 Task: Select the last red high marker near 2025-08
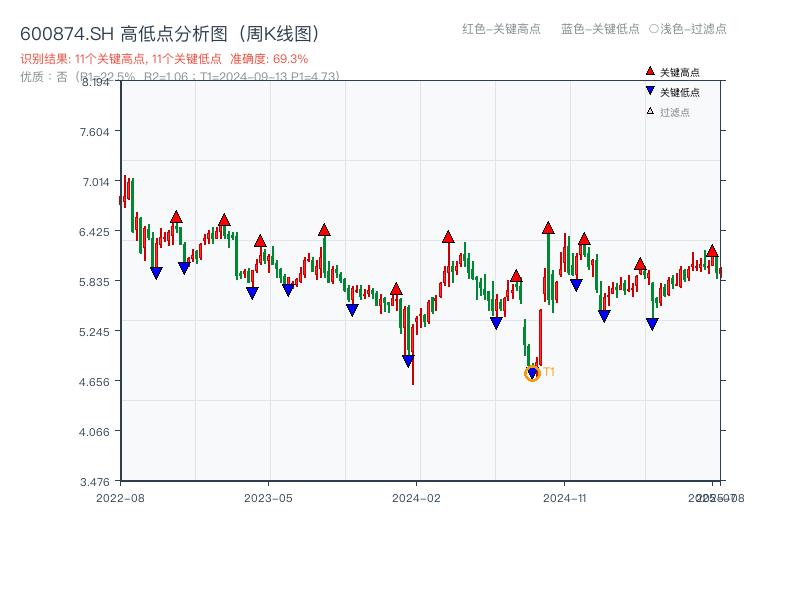point(712,251)
